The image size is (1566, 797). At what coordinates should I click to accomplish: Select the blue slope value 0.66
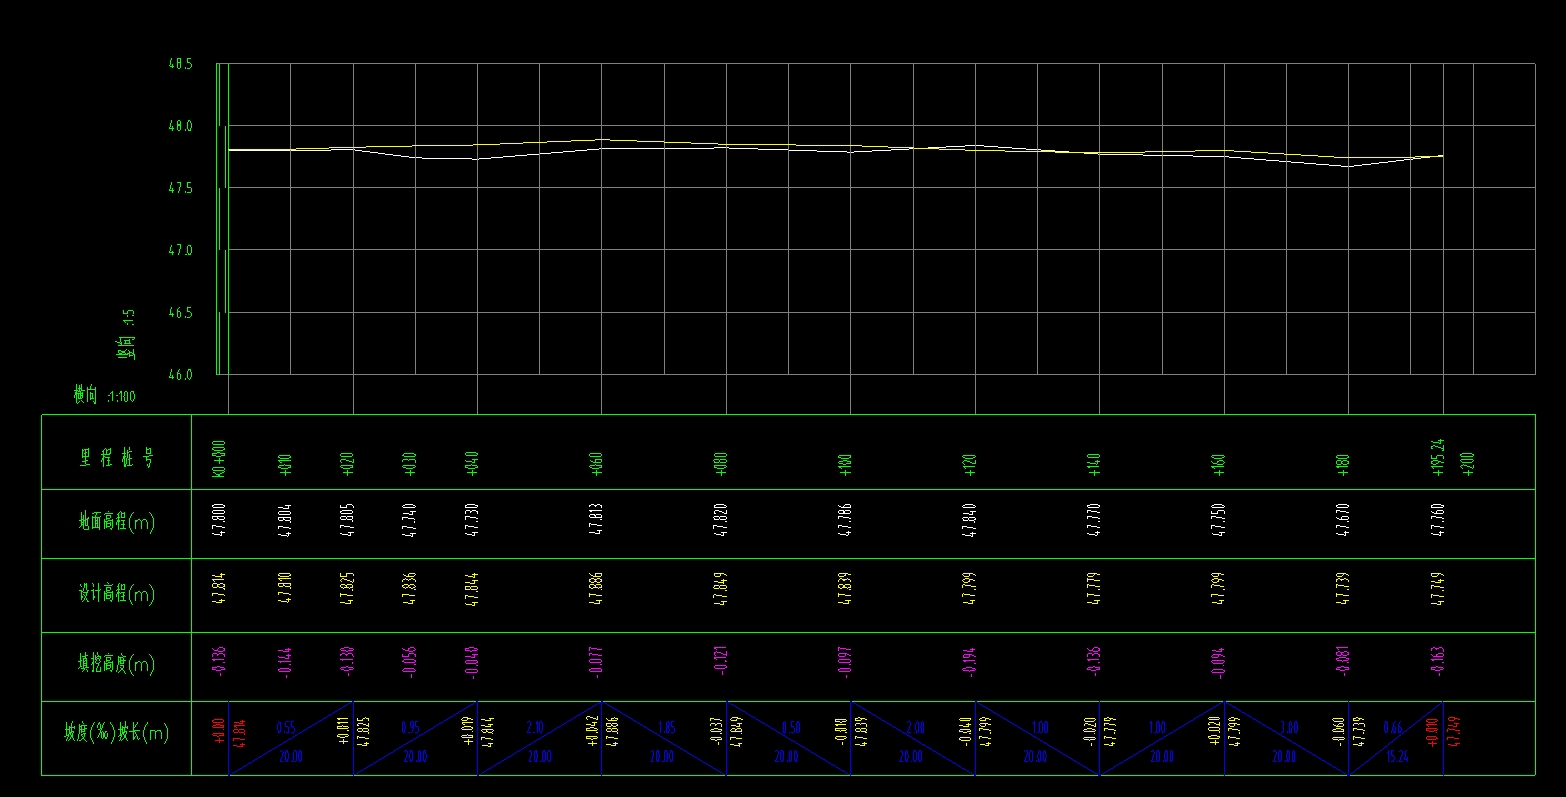1391,729
